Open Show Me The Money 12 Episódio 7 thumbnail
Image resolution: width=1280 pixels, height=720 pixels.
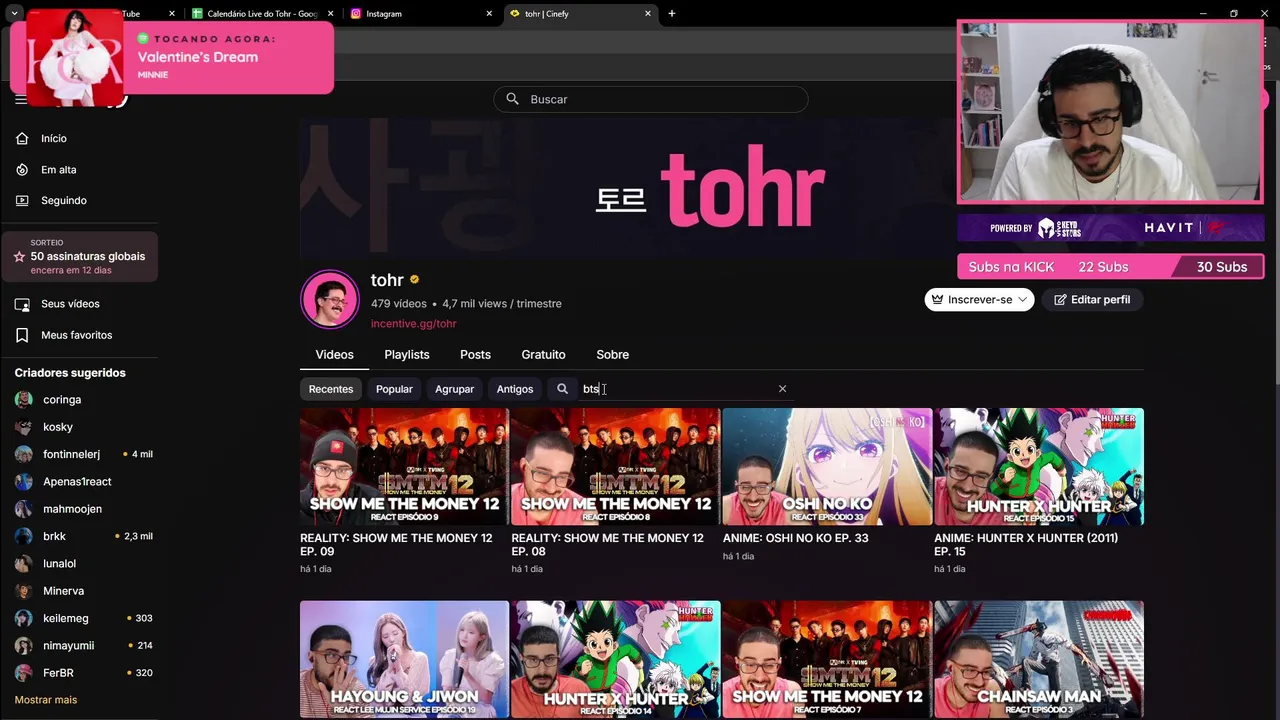tap(827, 660)
